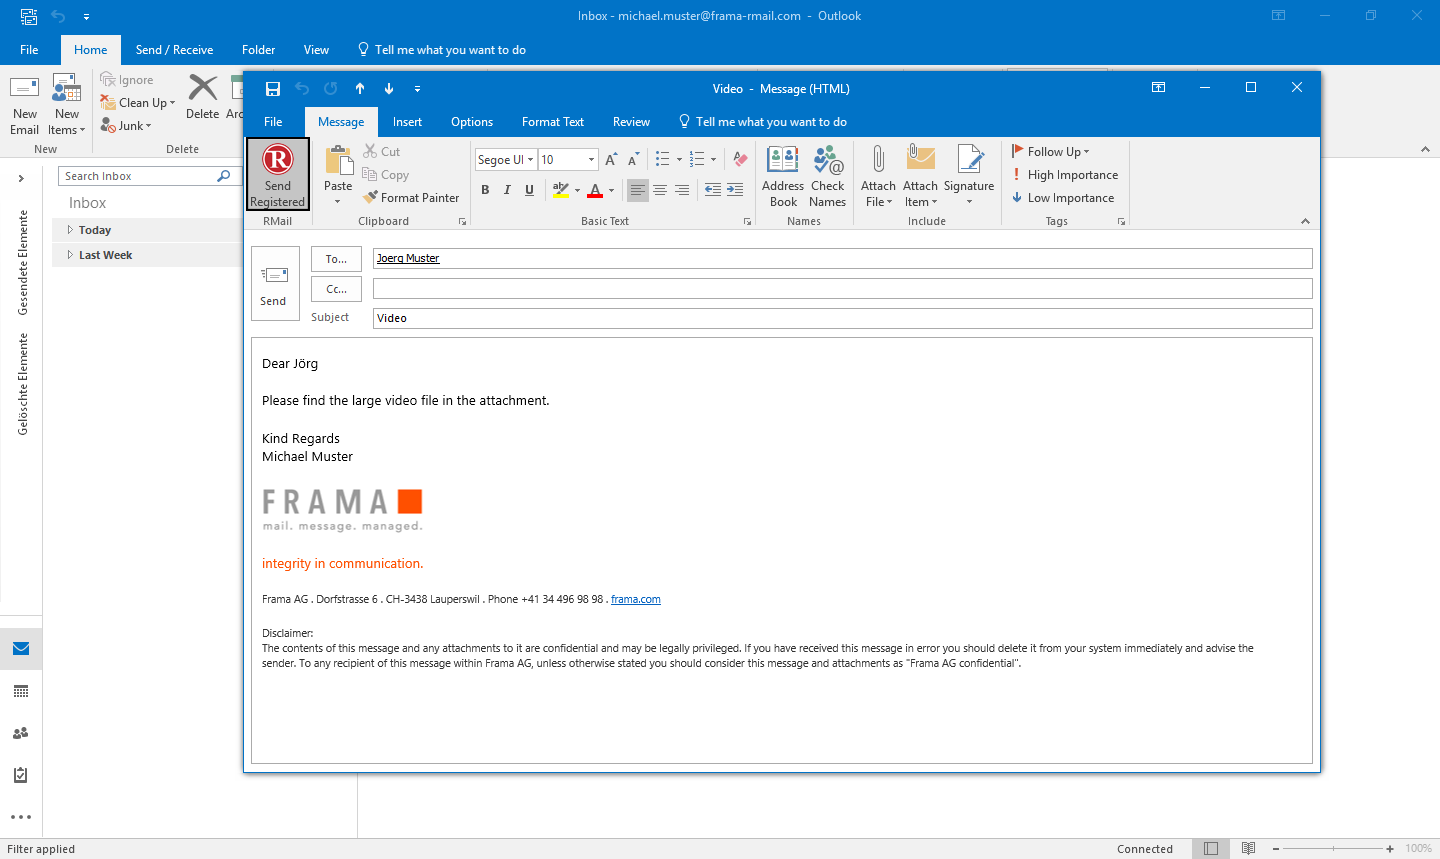Click Cut in the Clipboard group
The height and width of the screenshot is (859, 1440).
tap(382, 152)
